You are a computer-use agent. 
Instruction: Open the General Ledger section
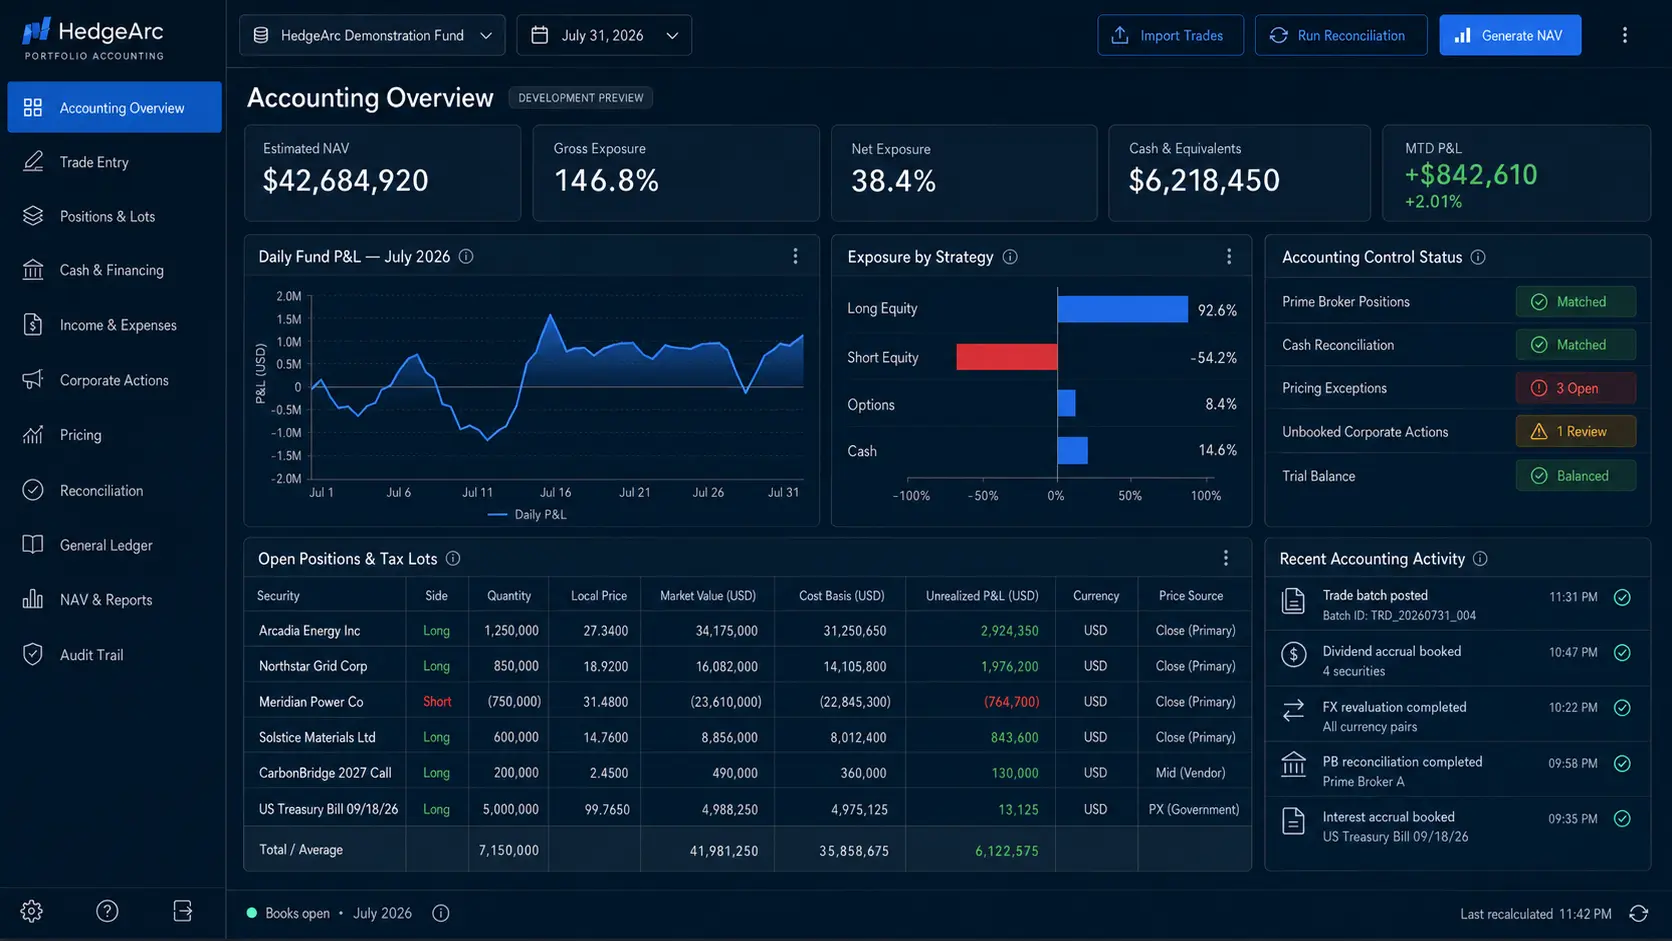(114, 545)
